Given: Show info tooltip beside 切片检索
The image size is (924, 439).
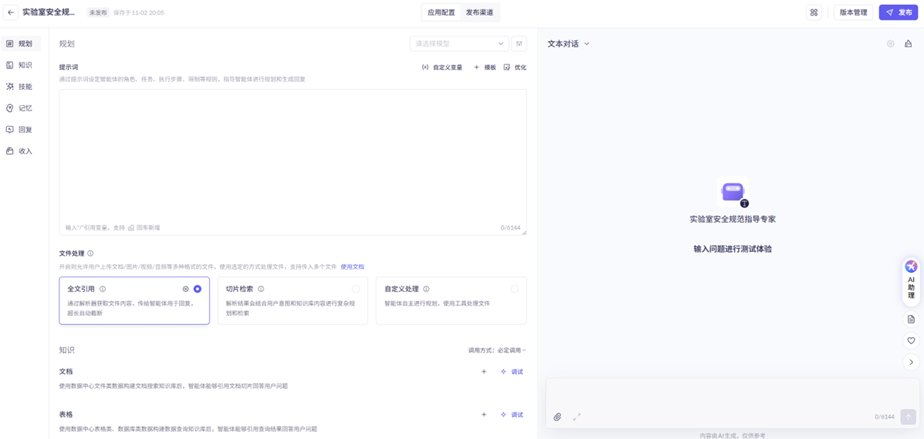Looking at the screenshot, I should click(261, 289).
